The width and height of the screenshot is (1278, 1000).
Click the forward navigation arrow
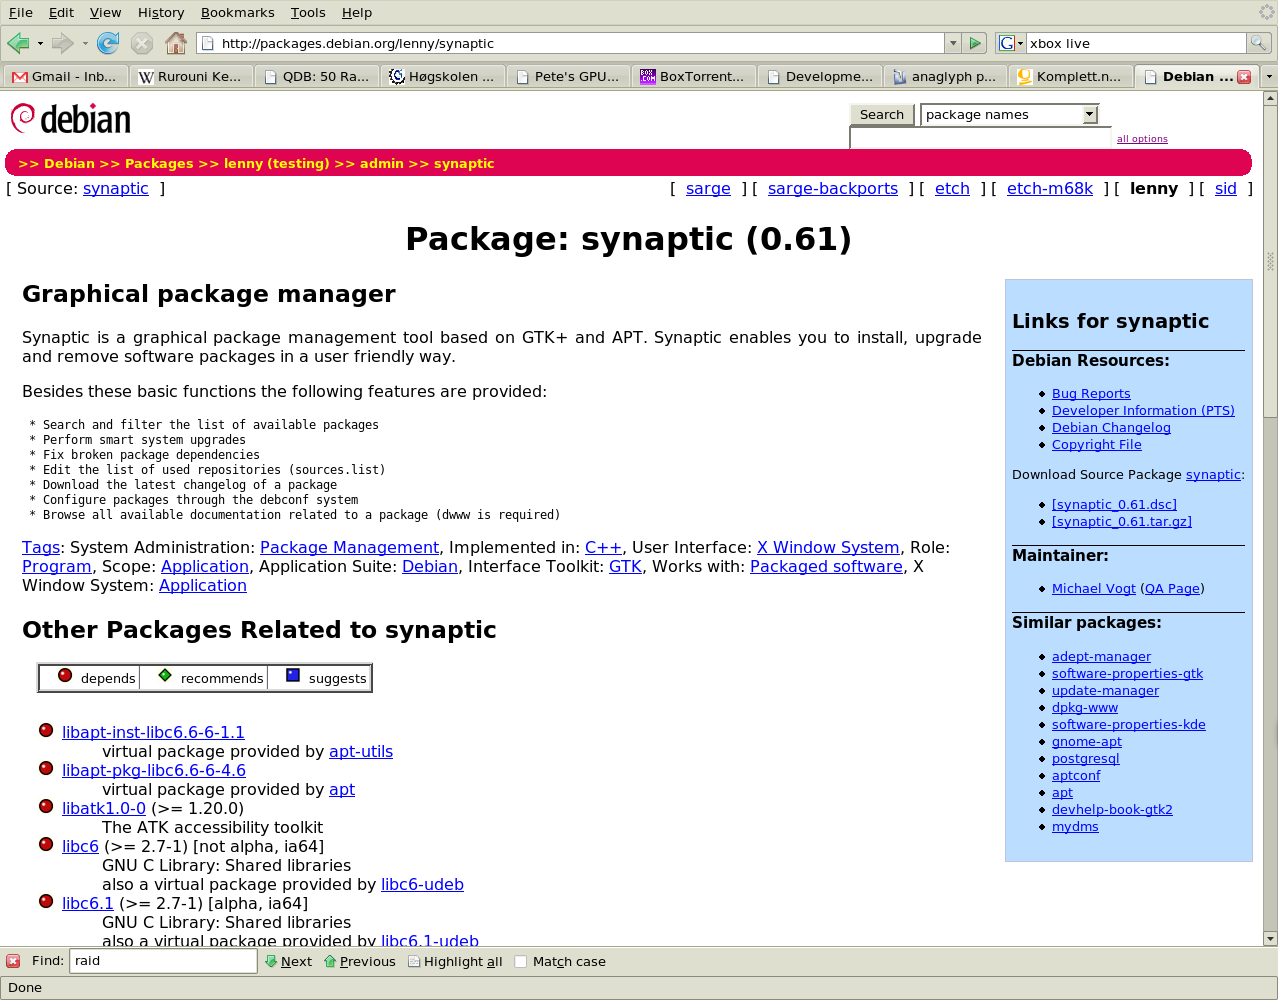63,43
